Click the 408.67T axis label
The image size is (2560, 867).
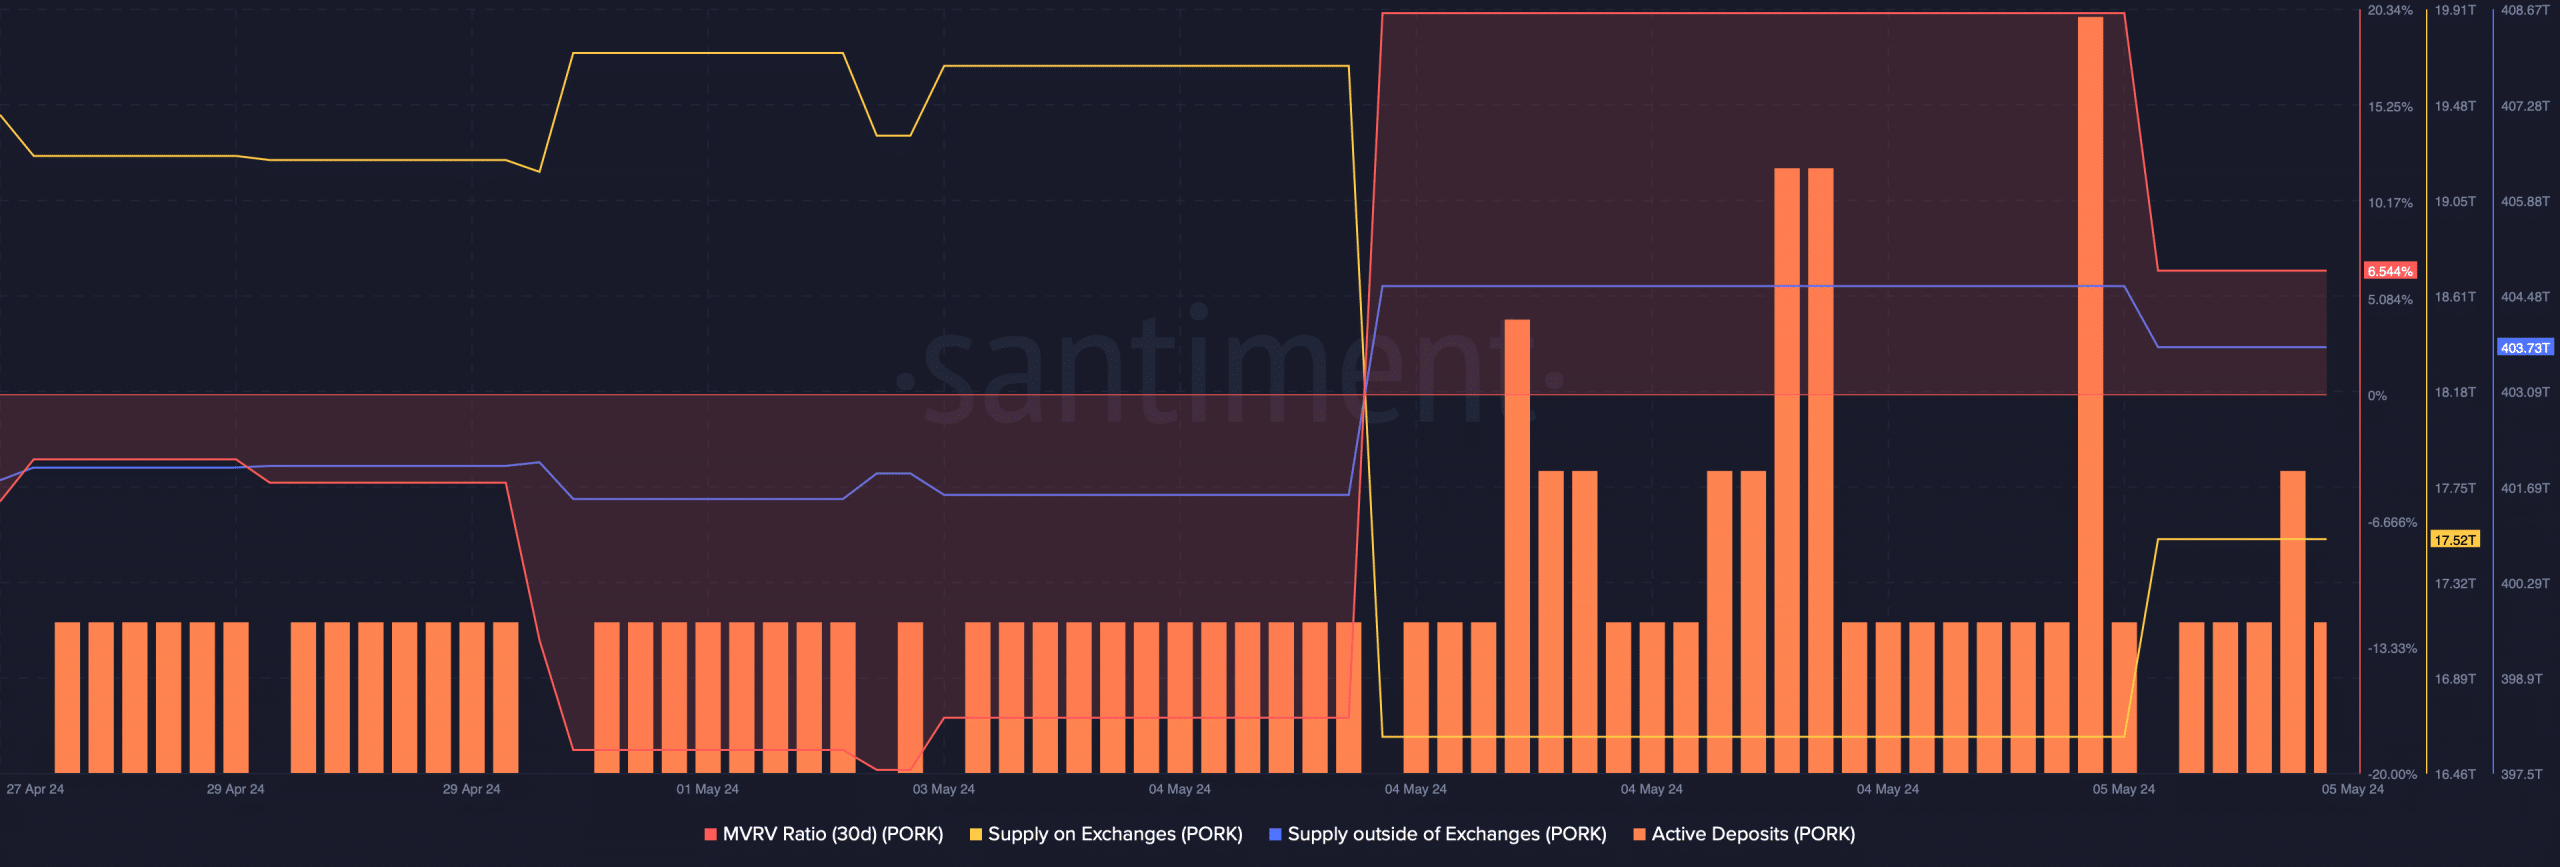pos(2525,10)
